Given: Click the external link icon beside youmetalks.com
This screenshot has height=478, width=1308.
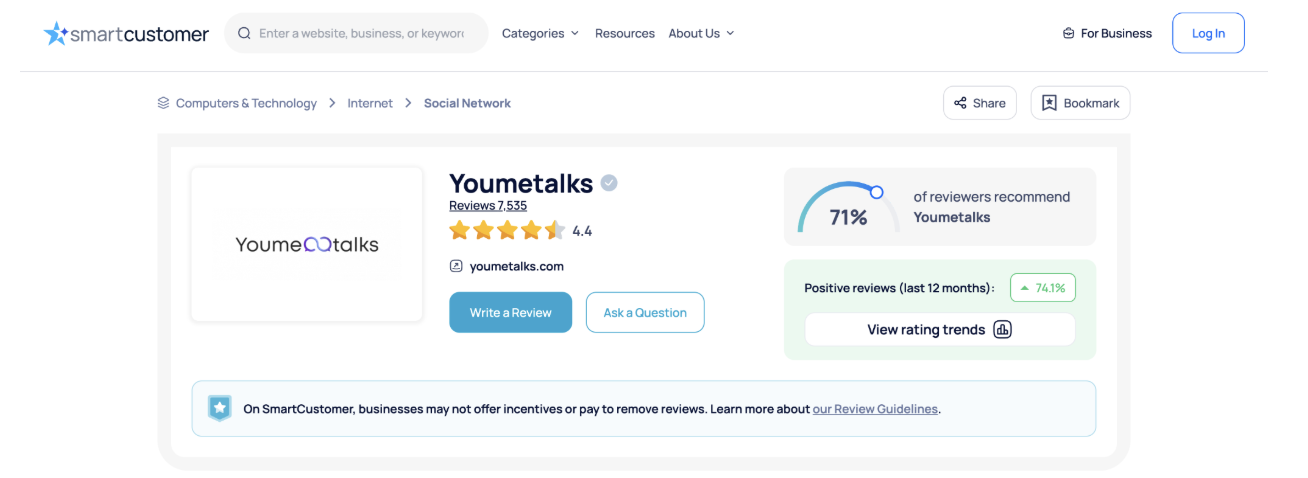Looking at the screenshot, I should pos(456,266).
